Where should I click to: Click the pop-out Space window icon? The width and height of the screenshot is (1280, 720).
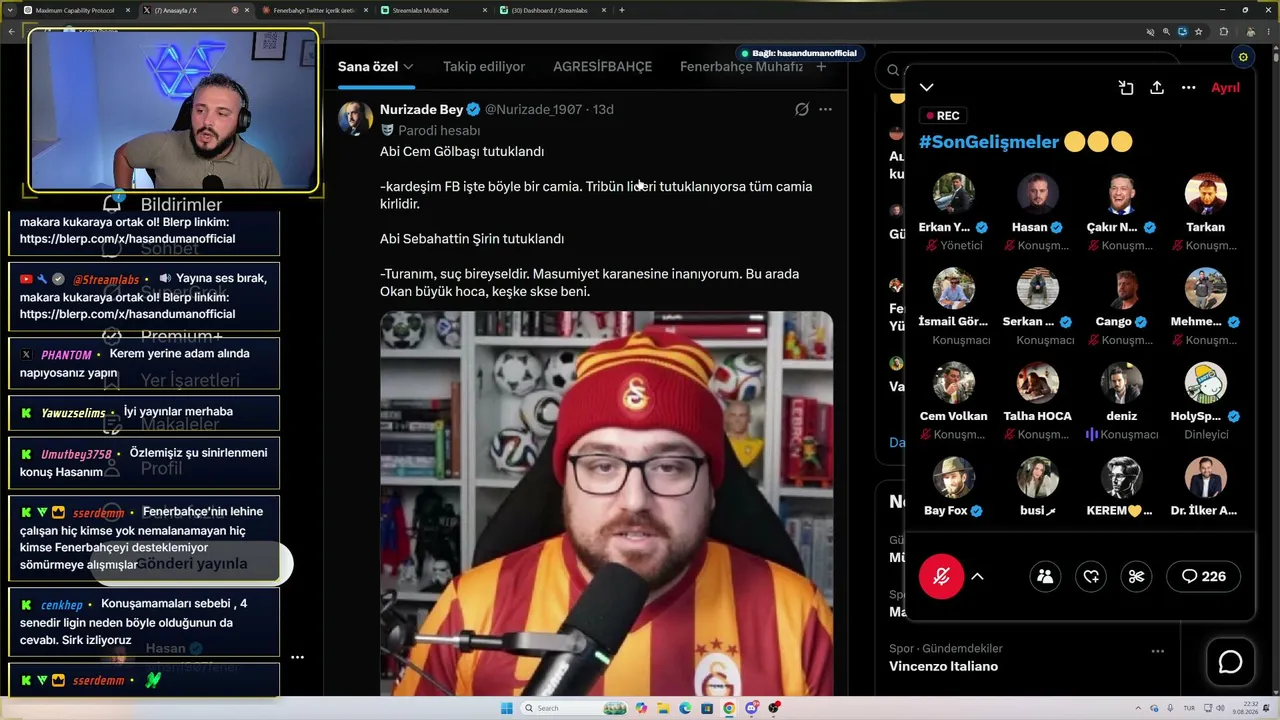coord(1126,88)
